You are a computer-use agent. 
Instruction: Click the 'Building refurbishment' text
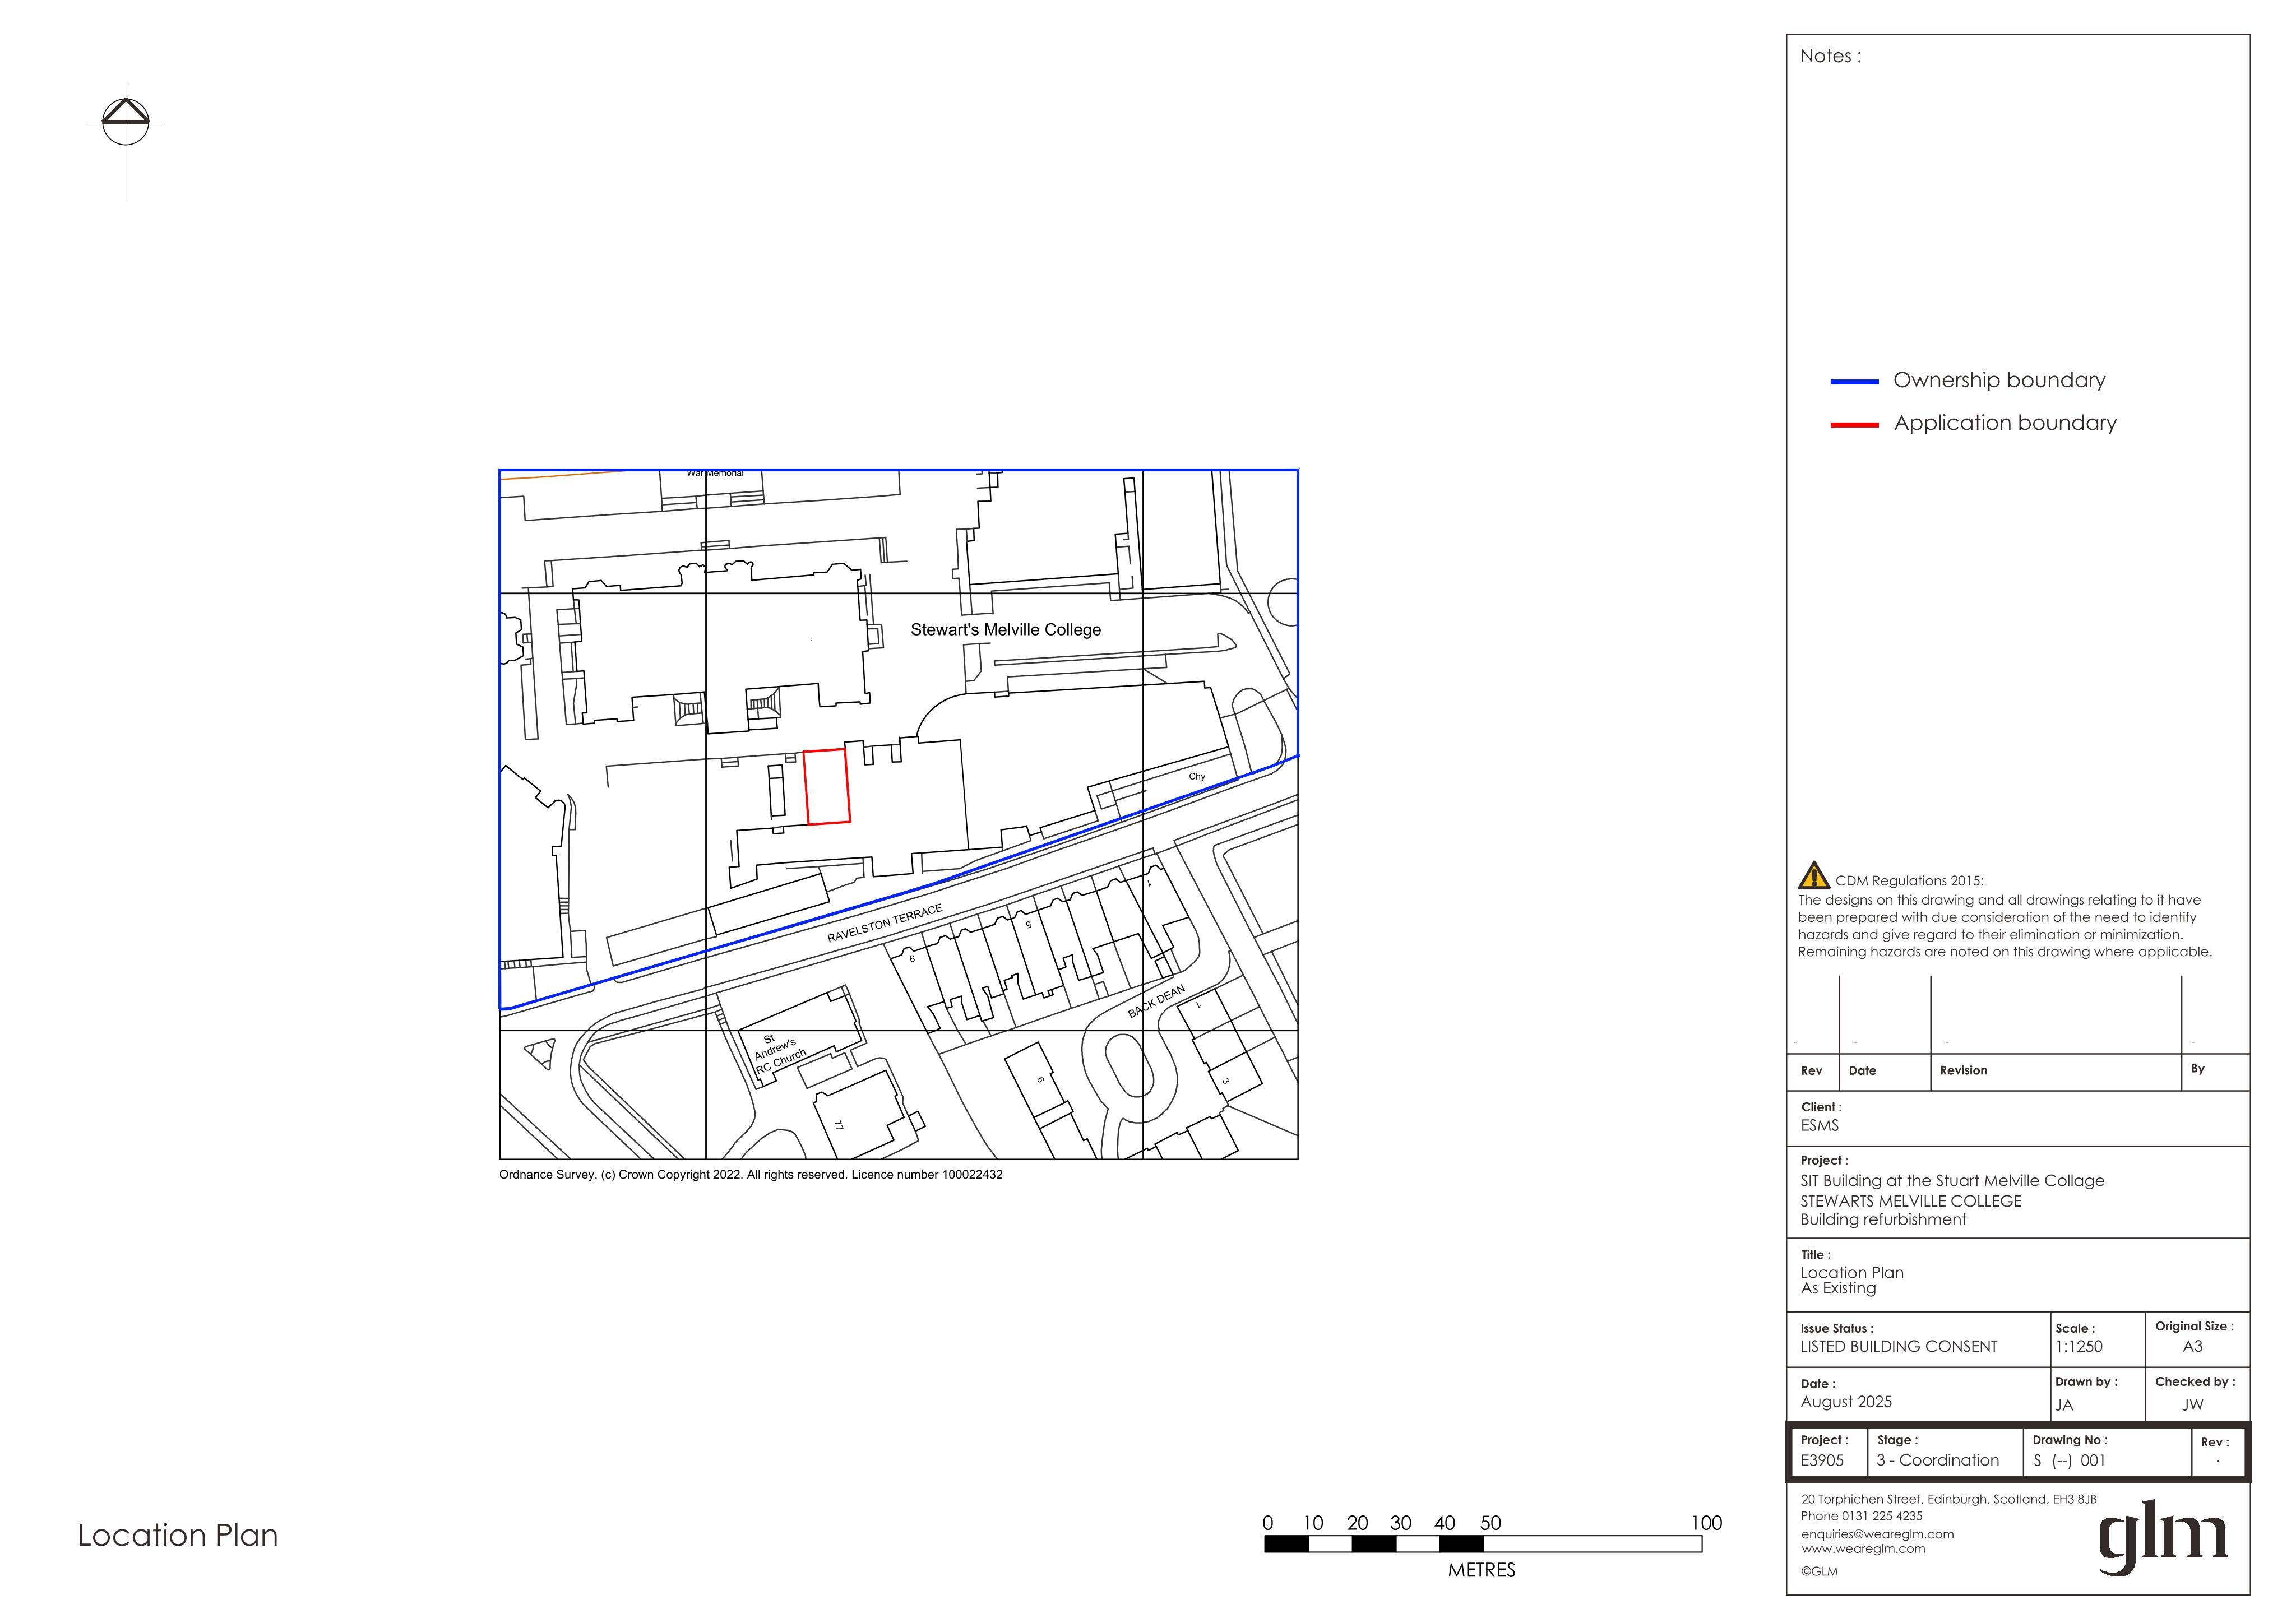1883,1220
